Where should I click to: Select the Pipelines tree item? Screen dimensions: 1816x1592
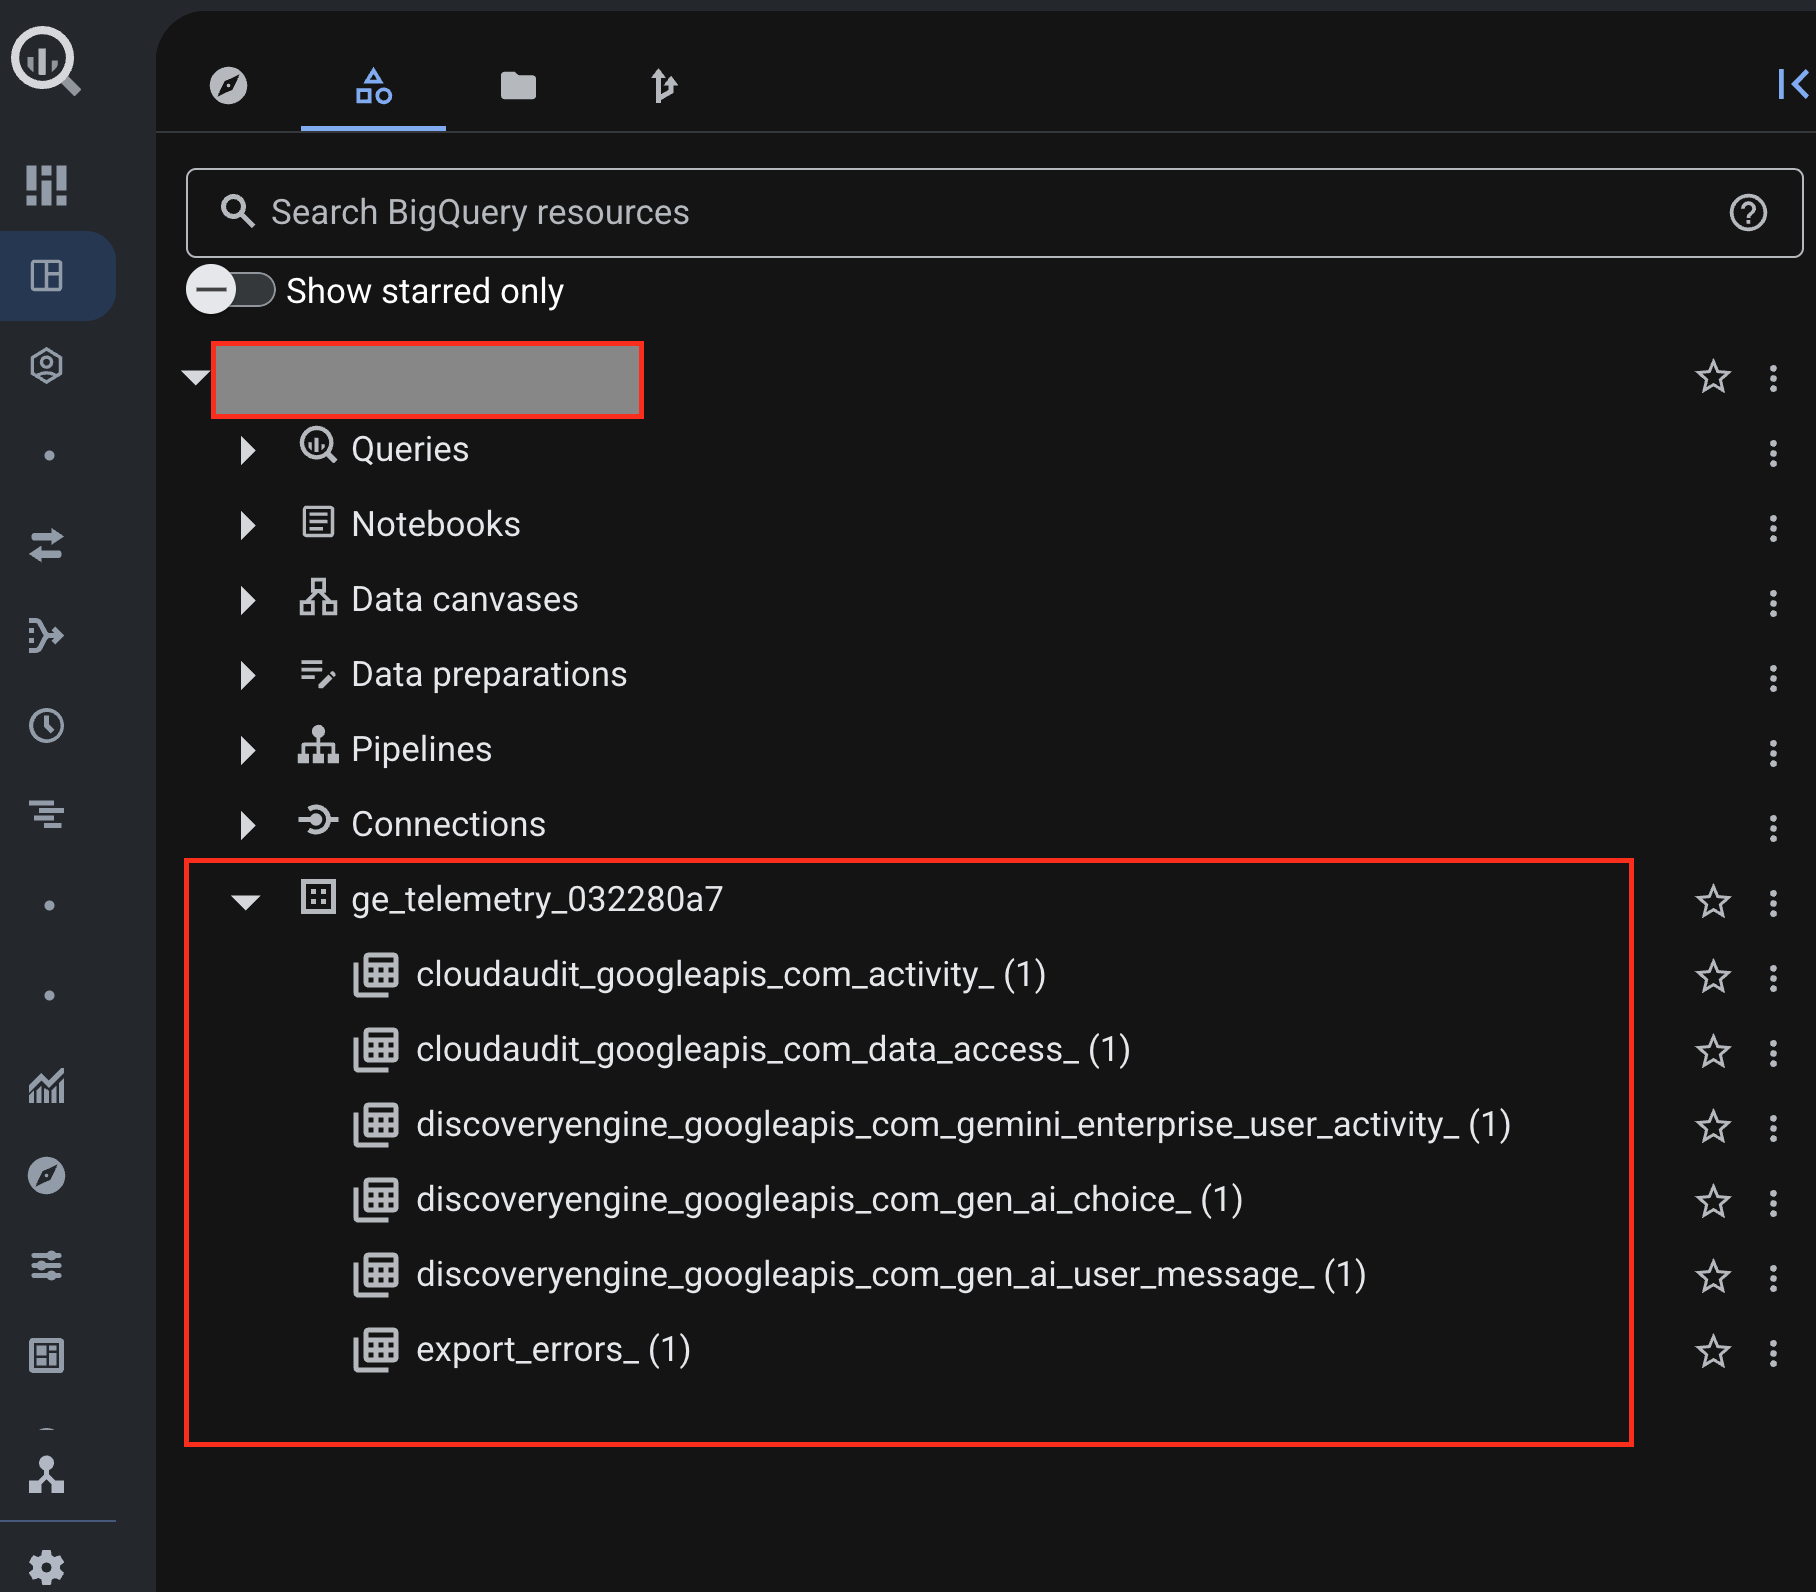pos(421,749)
